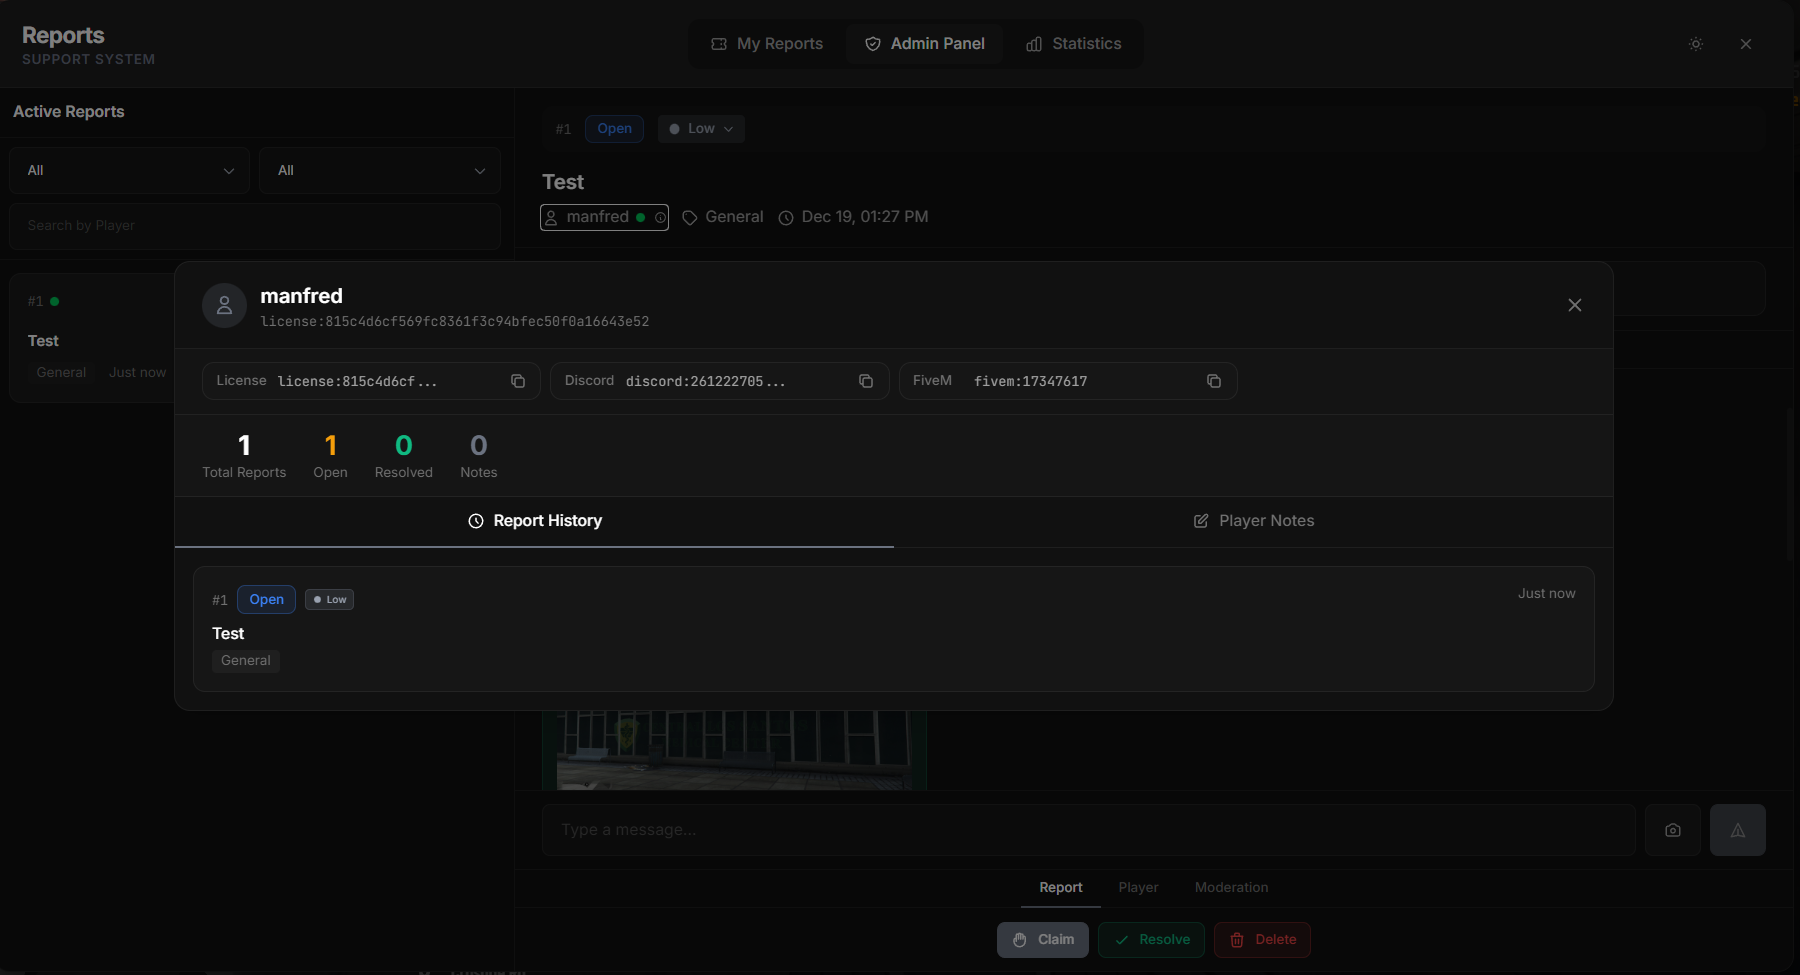Click the Resolve button

point(1152,940)
